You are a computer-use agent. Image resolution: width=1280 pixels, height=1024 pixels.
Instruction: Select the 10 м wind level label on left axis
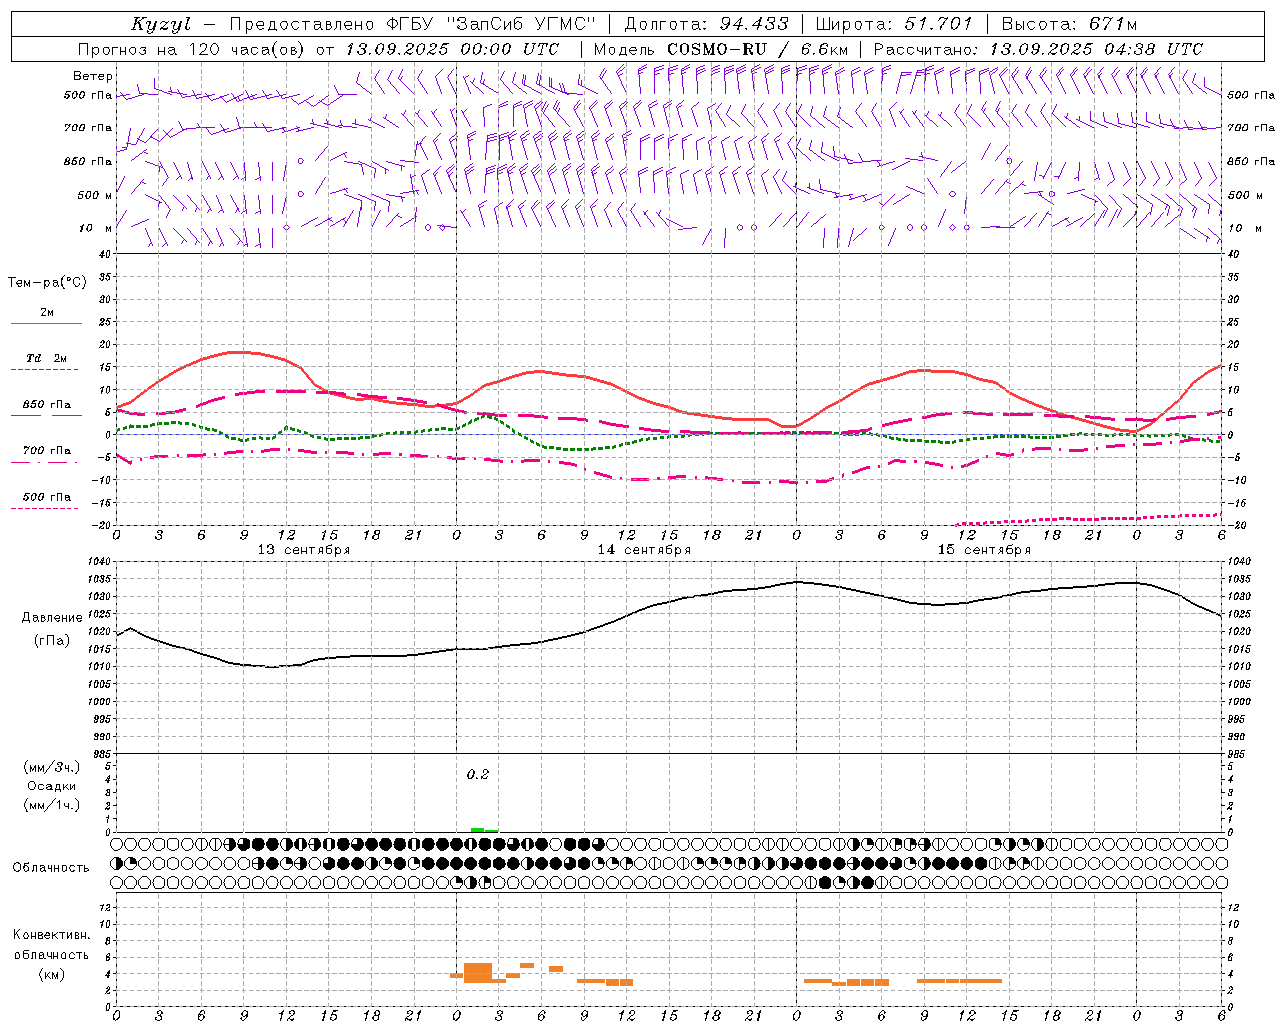pos(96,228)
